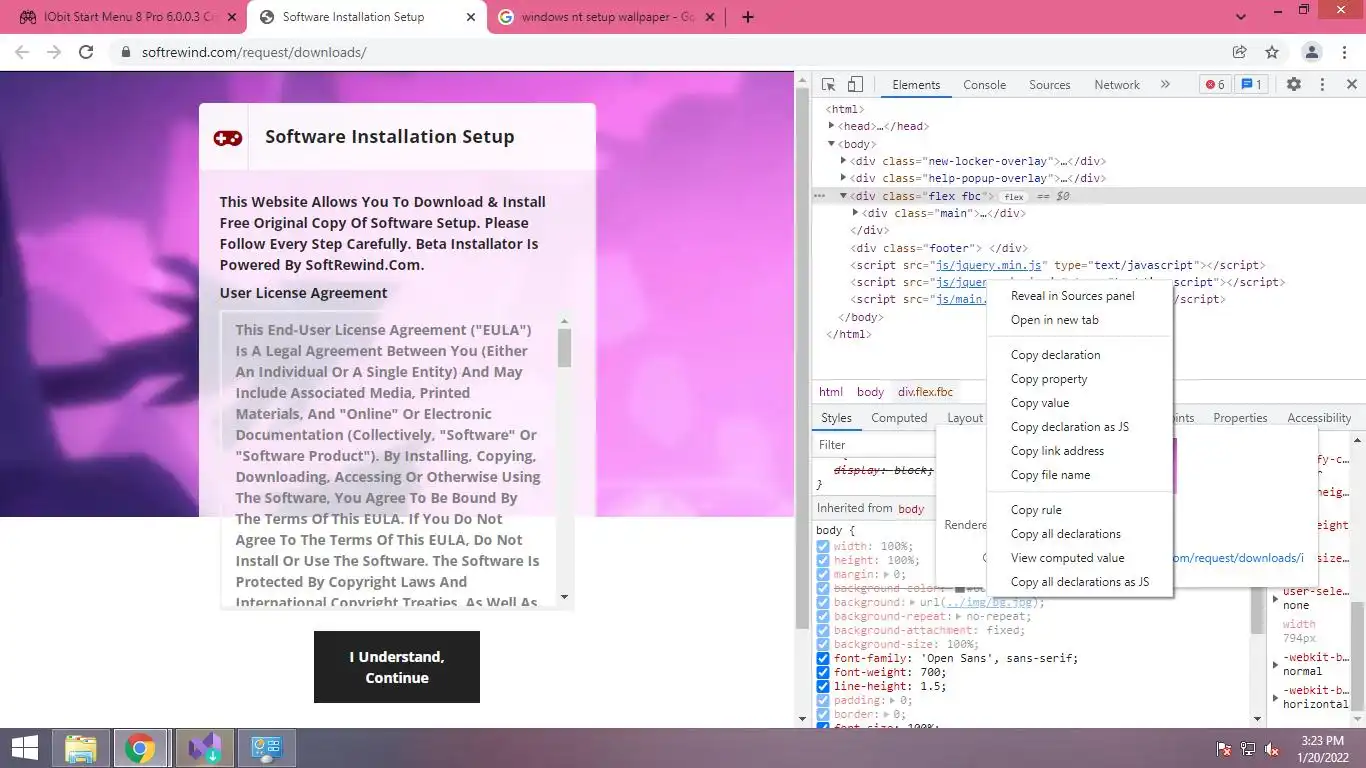Expand the new-locker-overlay div
The width and height of the screenshot is (1366, 768).
(844, 161)
